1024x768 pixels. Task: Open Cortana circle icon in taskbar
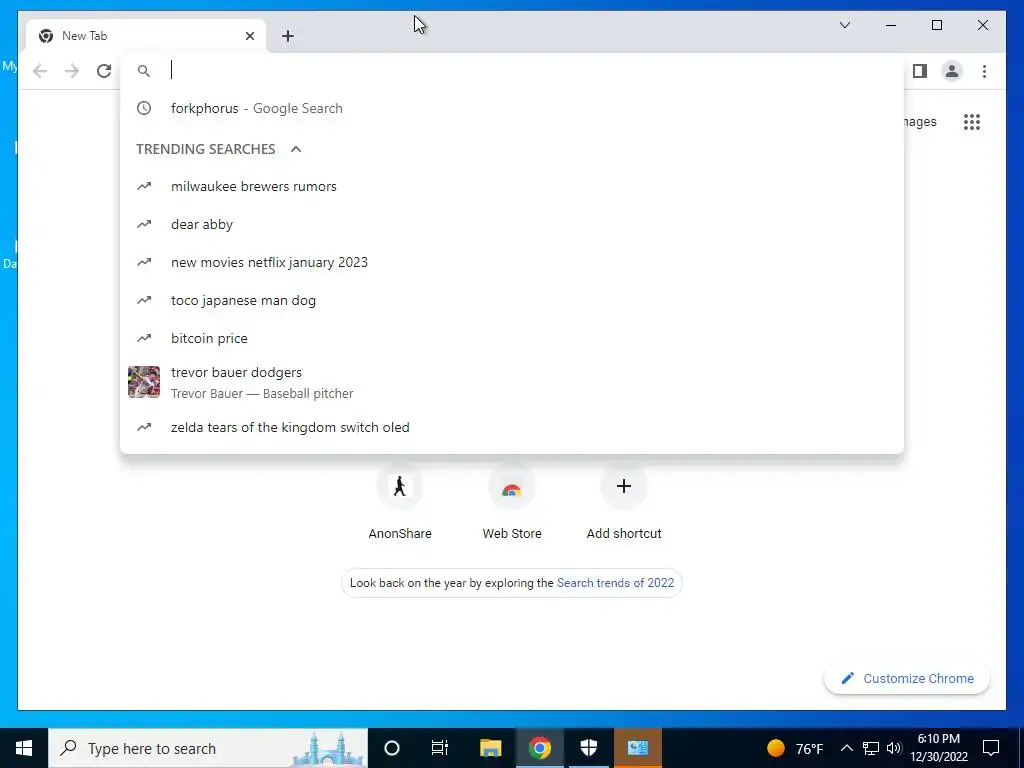point(392,748)
